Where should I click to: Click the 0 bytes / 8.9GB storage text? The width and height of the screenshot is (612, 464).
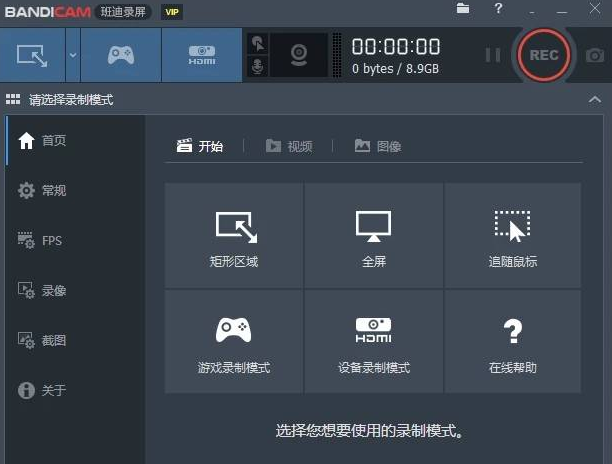tap(395, 69)
